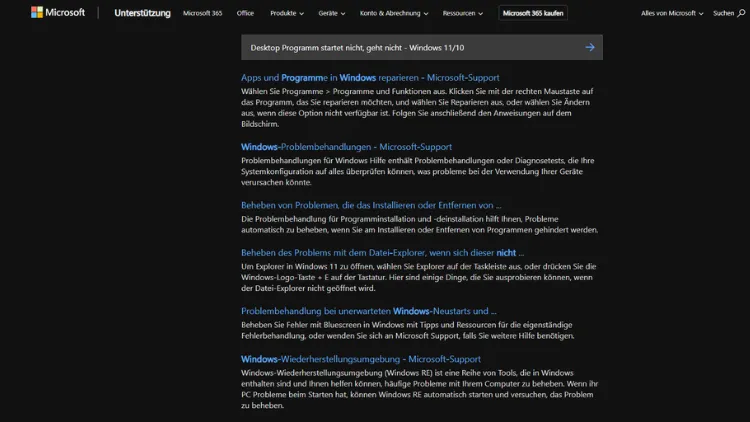Expand Konto & Abrechnung dropdown

[x=394, y=13]
